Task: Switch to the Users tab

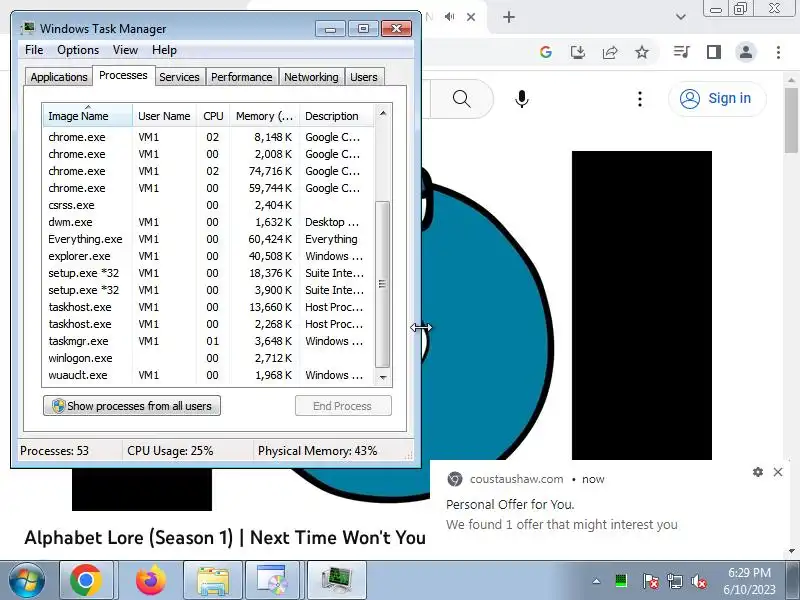Action: coord(364,77)
